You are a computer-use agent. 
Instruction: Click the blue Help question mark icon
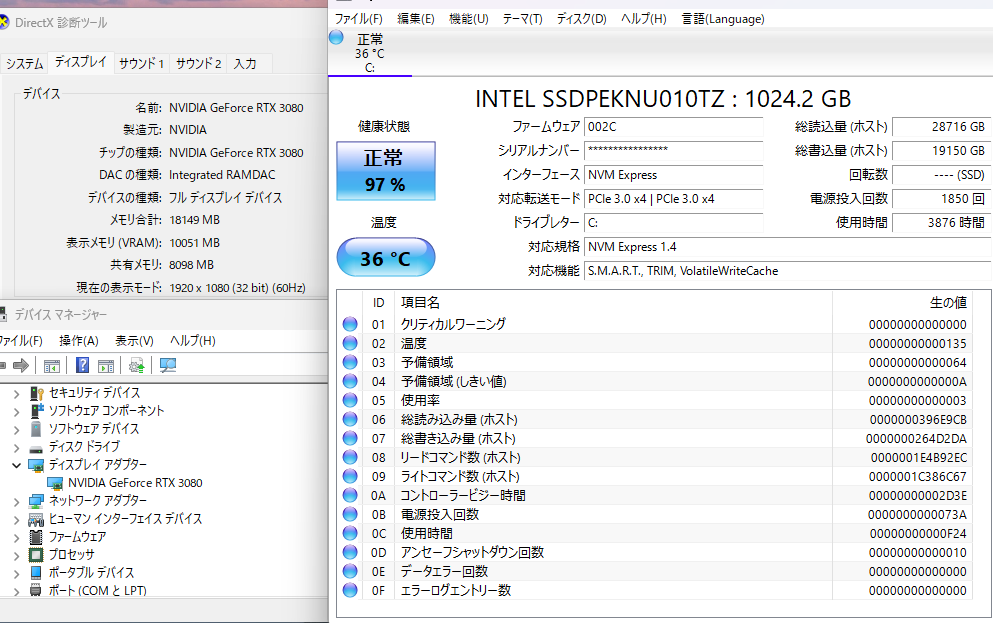[x=82, y=365]
